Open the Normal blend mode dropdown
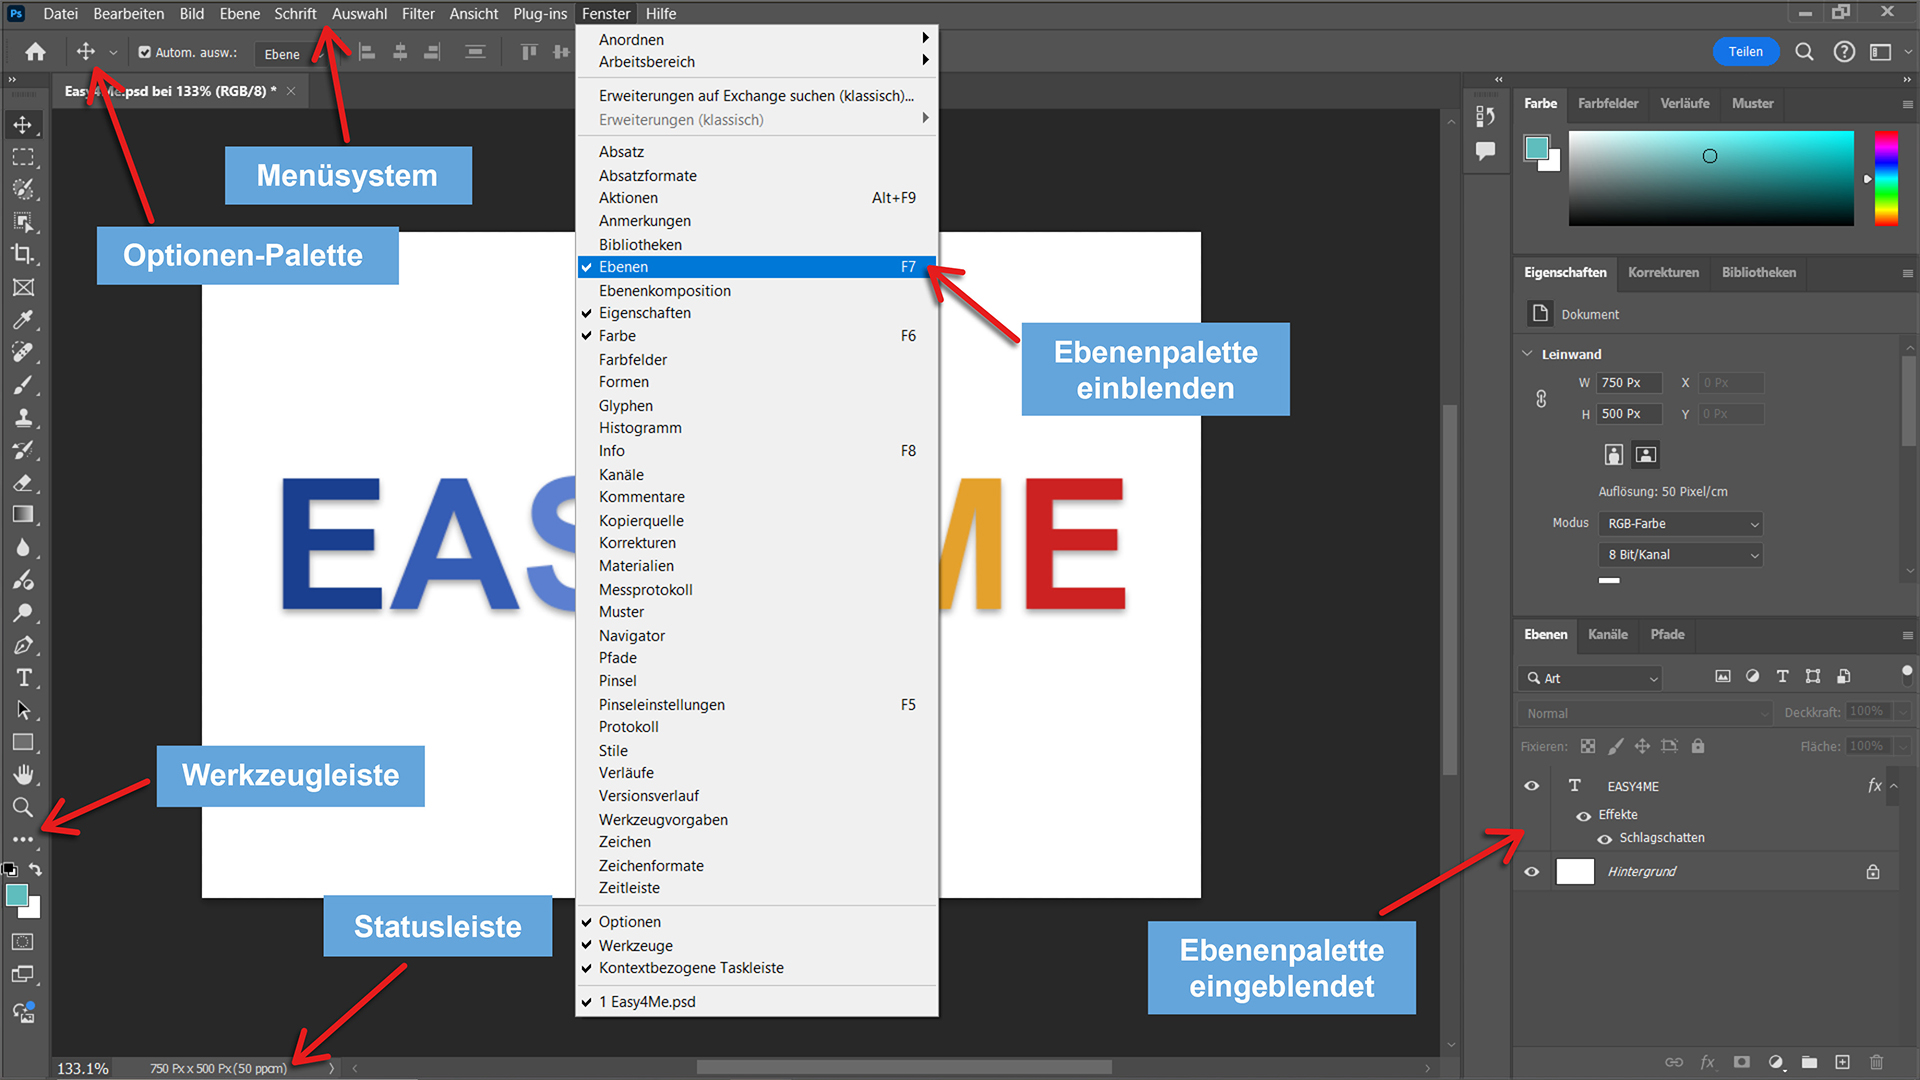The image size is (1920, 1080). point(1644,713)
